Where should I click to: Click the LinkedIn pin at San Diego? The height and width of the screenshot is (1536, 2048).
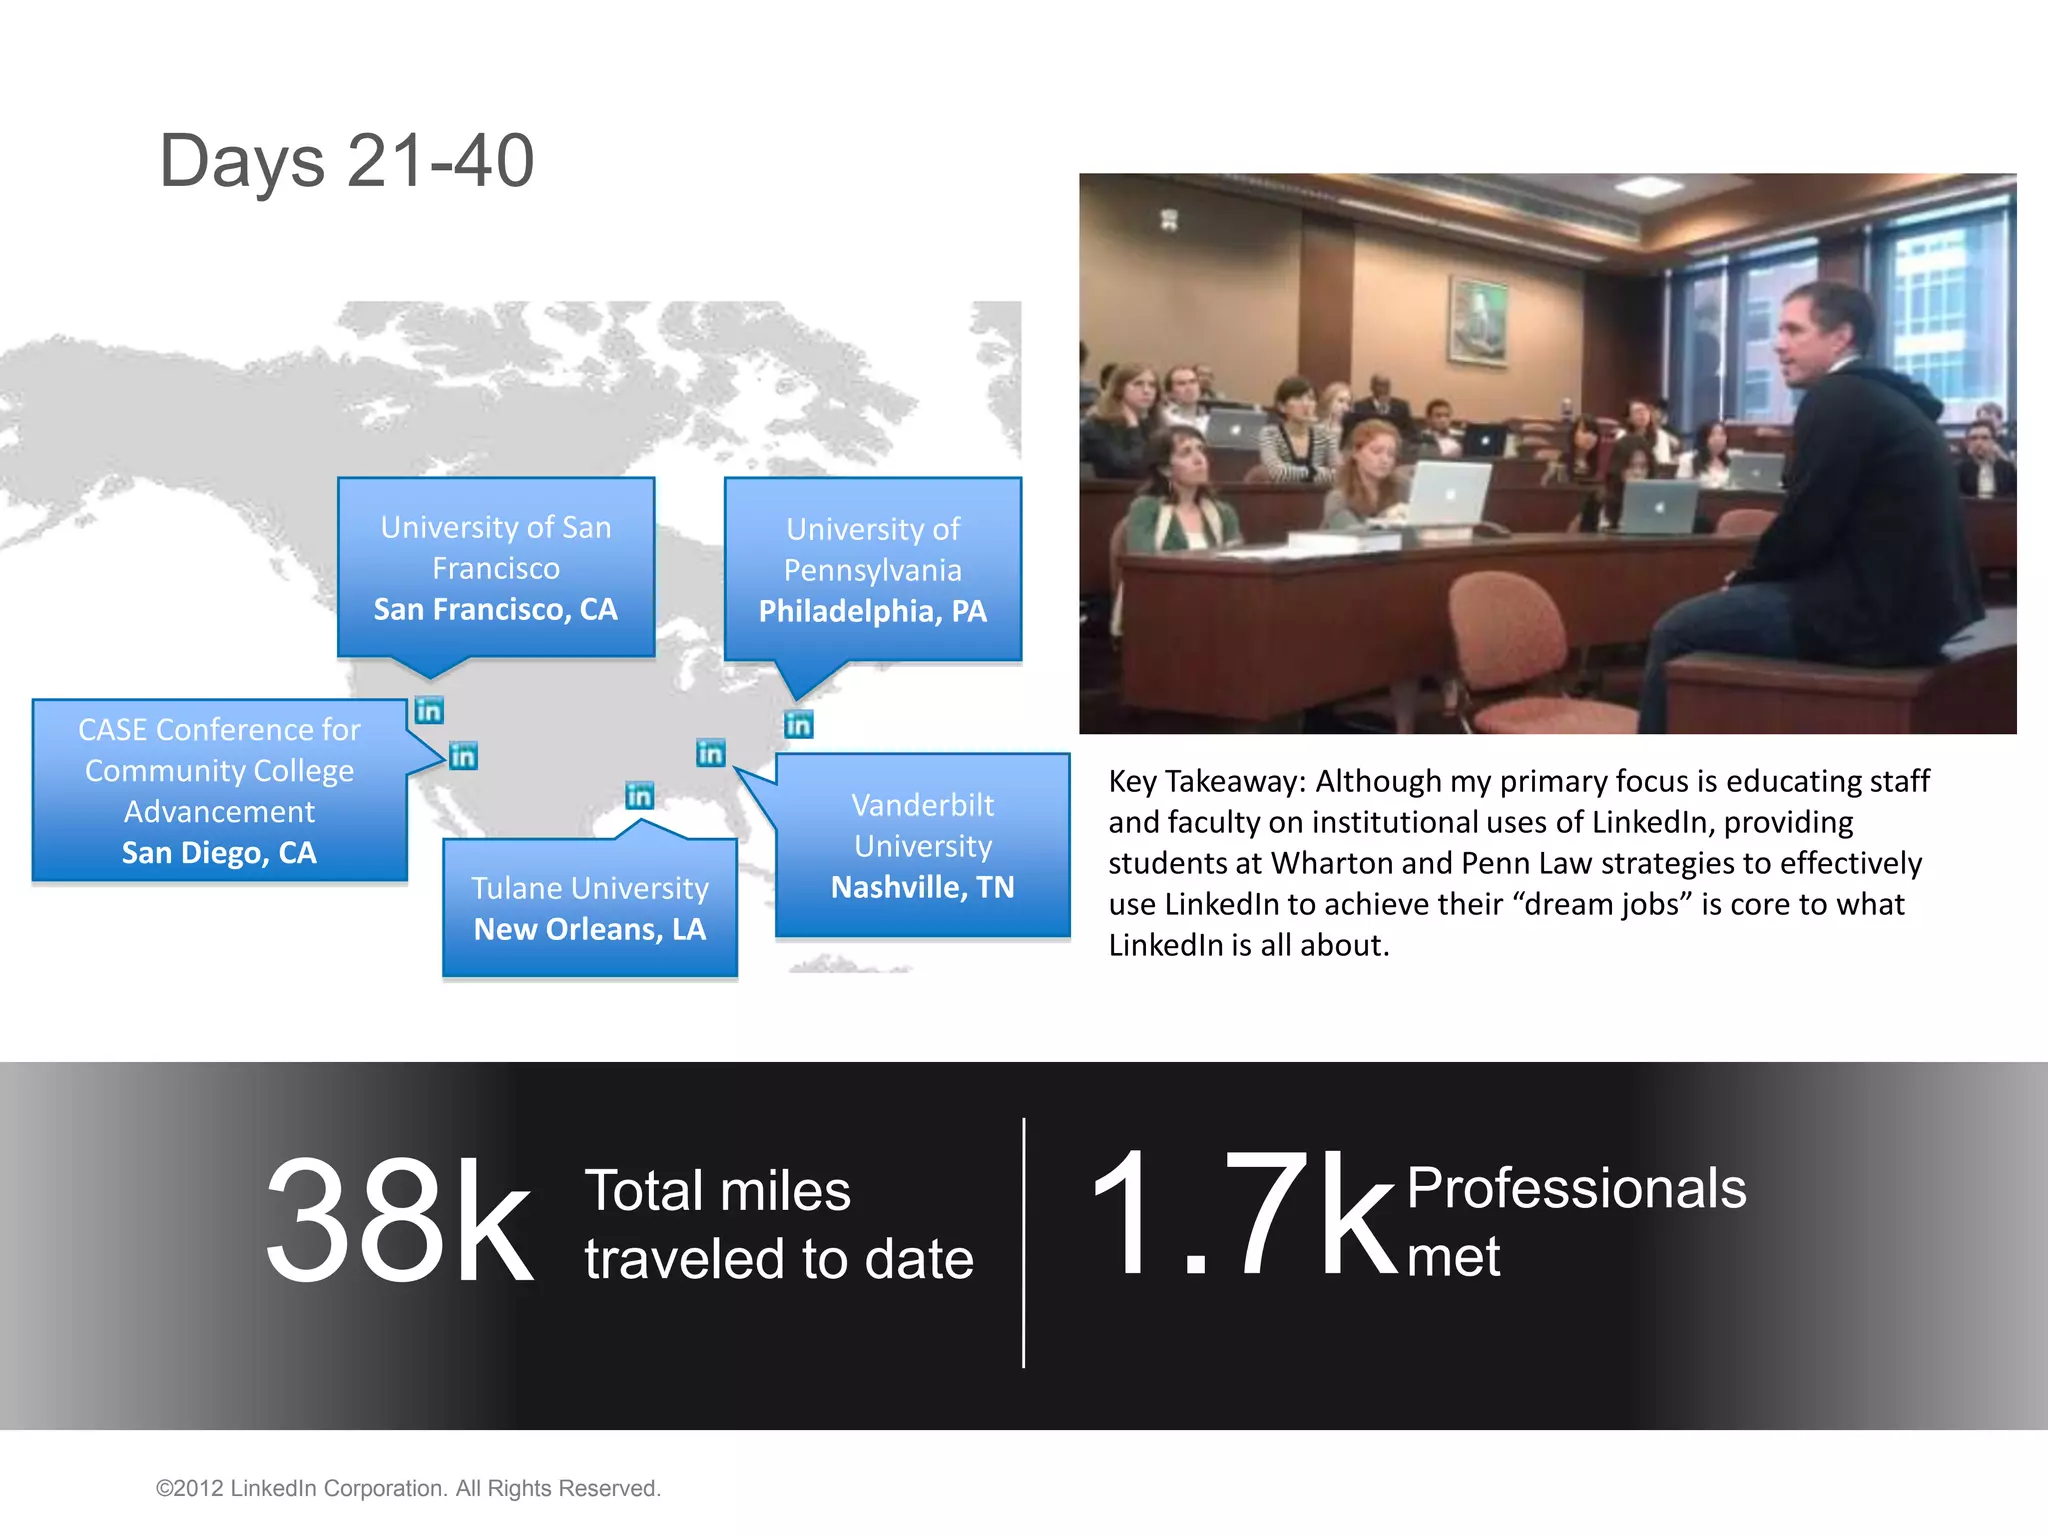coord(463,756)
